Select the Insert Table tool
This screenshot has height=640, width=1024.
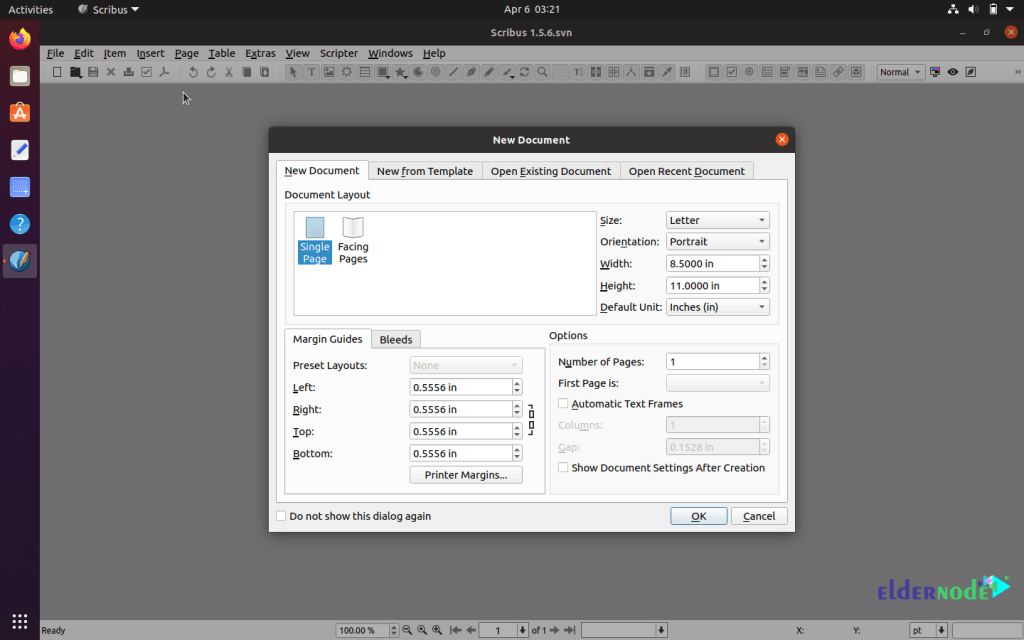(367, 71)
